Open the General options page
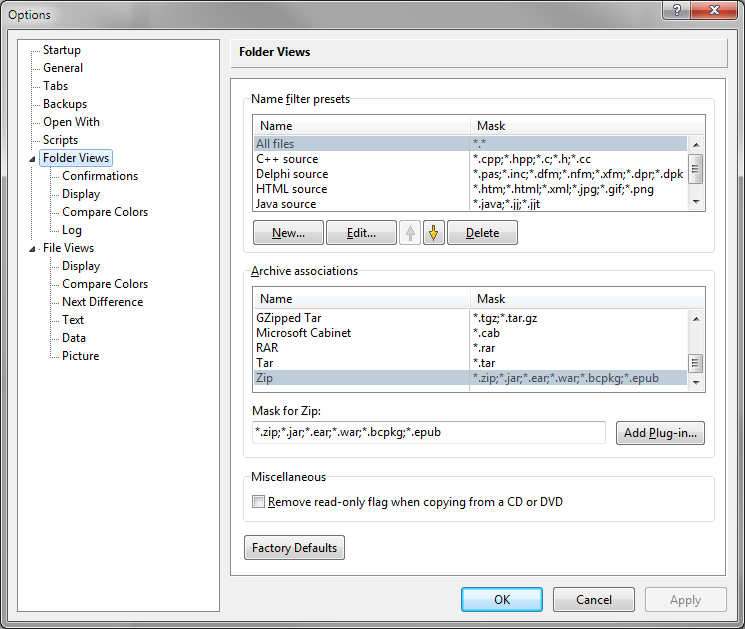The height and width of the screenshot is (629, 745). [x=63, y=68]
